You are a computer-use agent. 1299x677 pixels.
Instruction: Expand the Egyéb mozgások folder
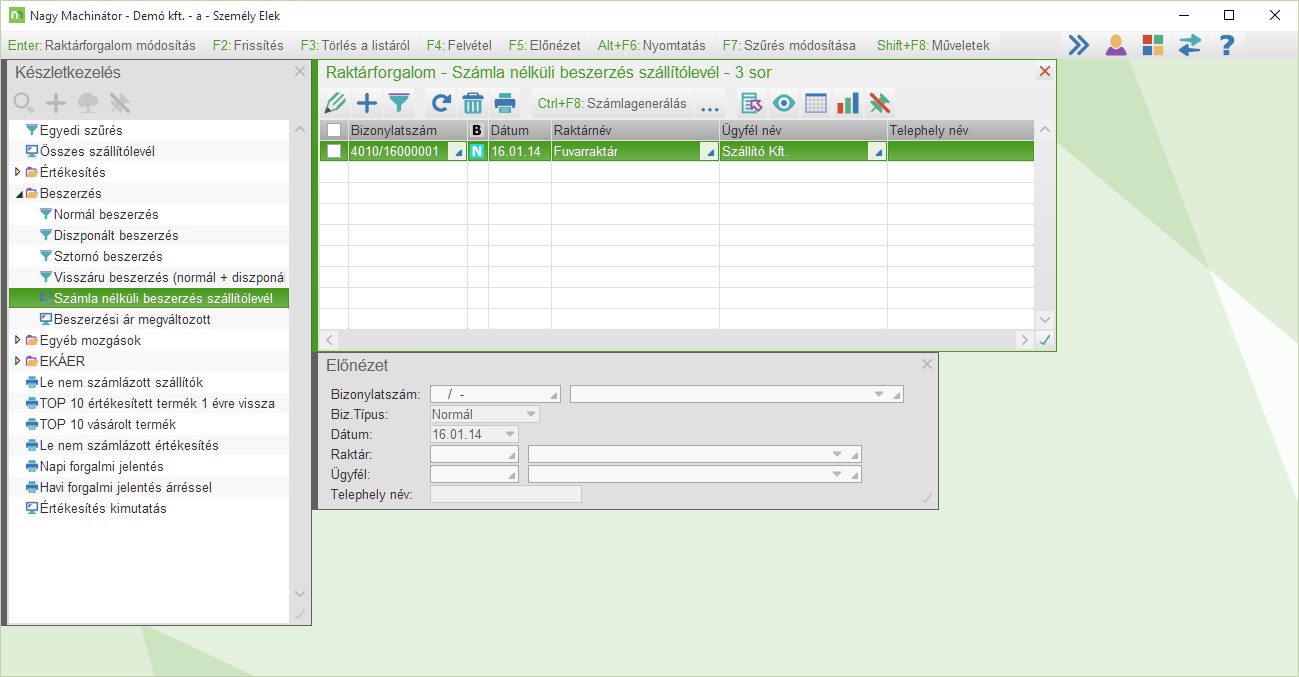pos(17,340)
